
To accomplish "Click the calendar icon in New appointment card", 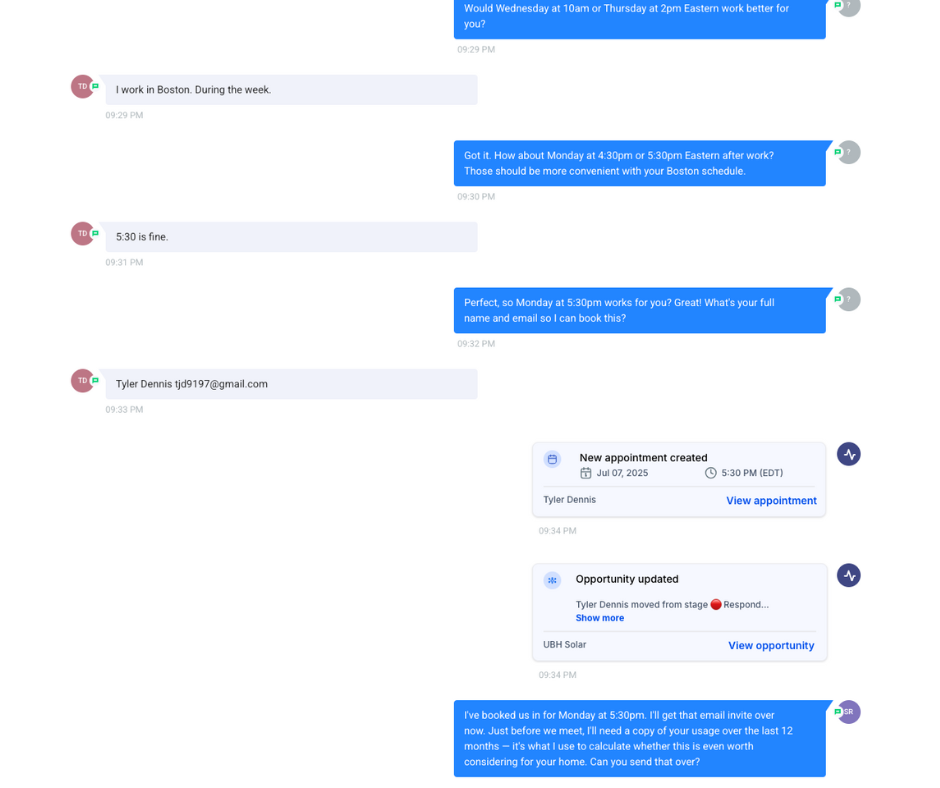I will pyautogui.click(x=552, y=459).
